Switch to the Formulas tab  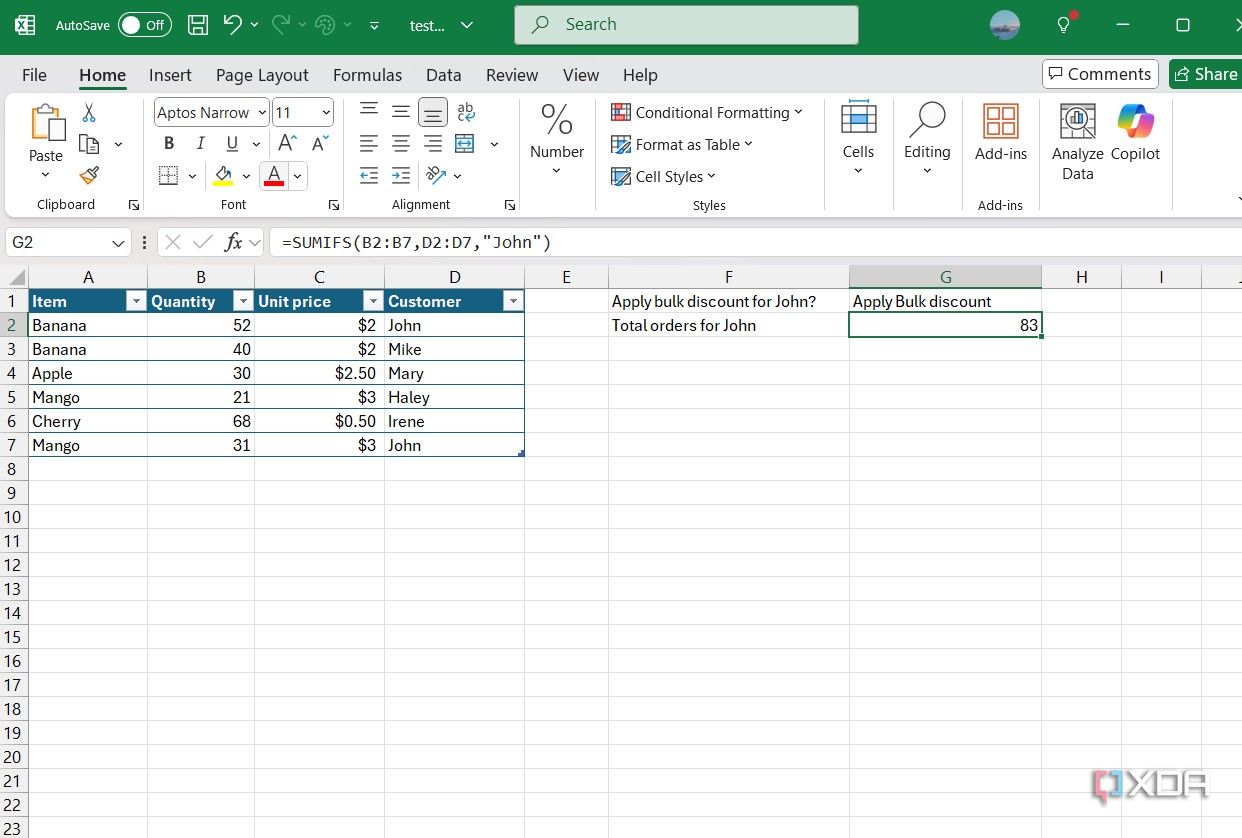pos(367,75)
